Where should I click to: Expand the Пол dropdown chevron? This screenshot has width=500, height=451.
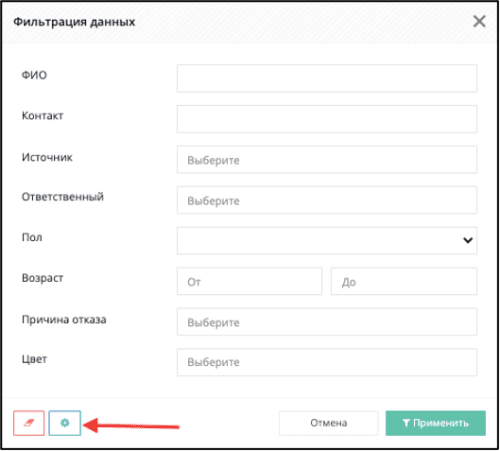click(468, 240)
